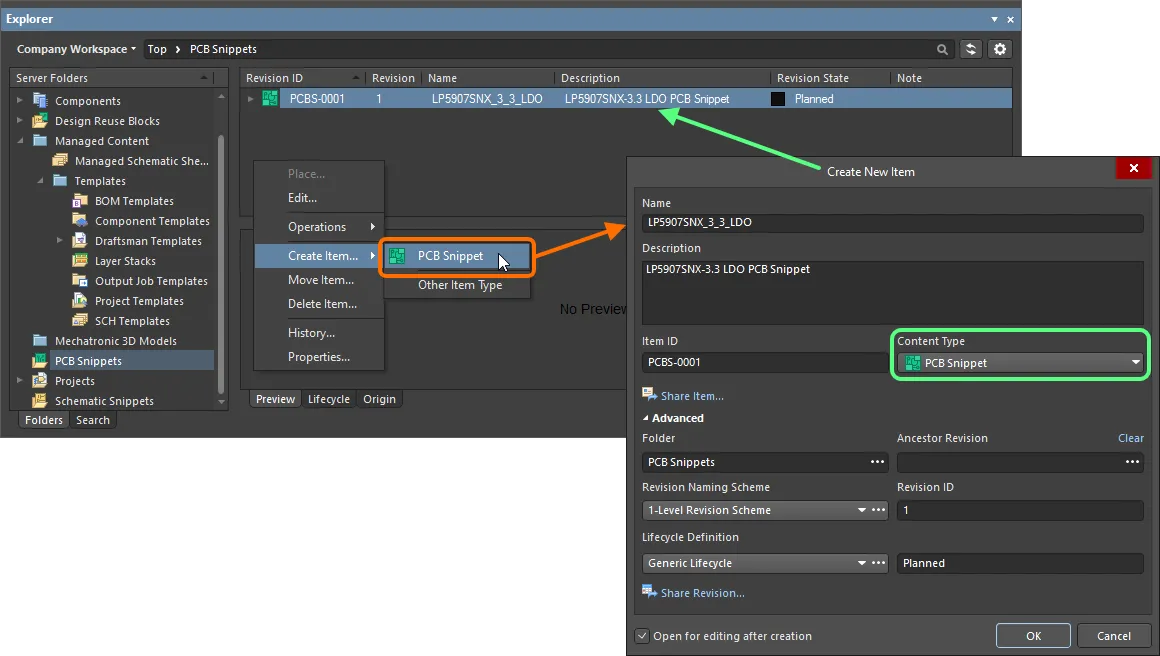Viewport: 1160px width, 656px height.
Task: Click the SCH Templates folder icon
Action: 80,320
